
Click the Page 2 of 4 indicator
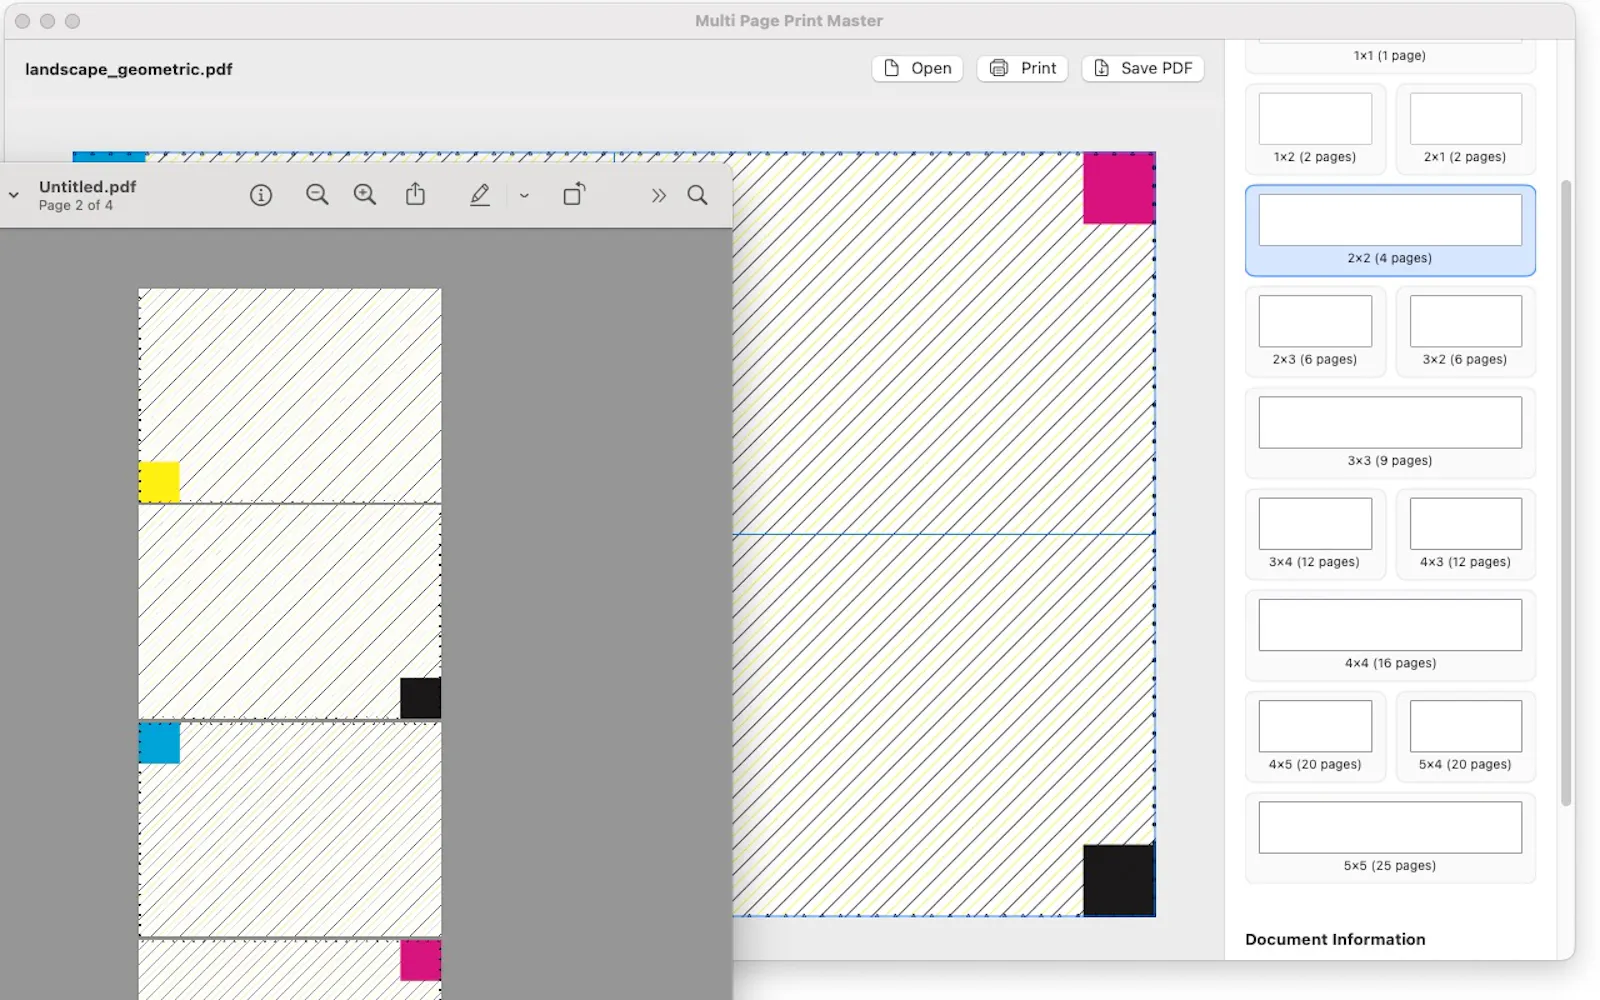tap(76, 205)
